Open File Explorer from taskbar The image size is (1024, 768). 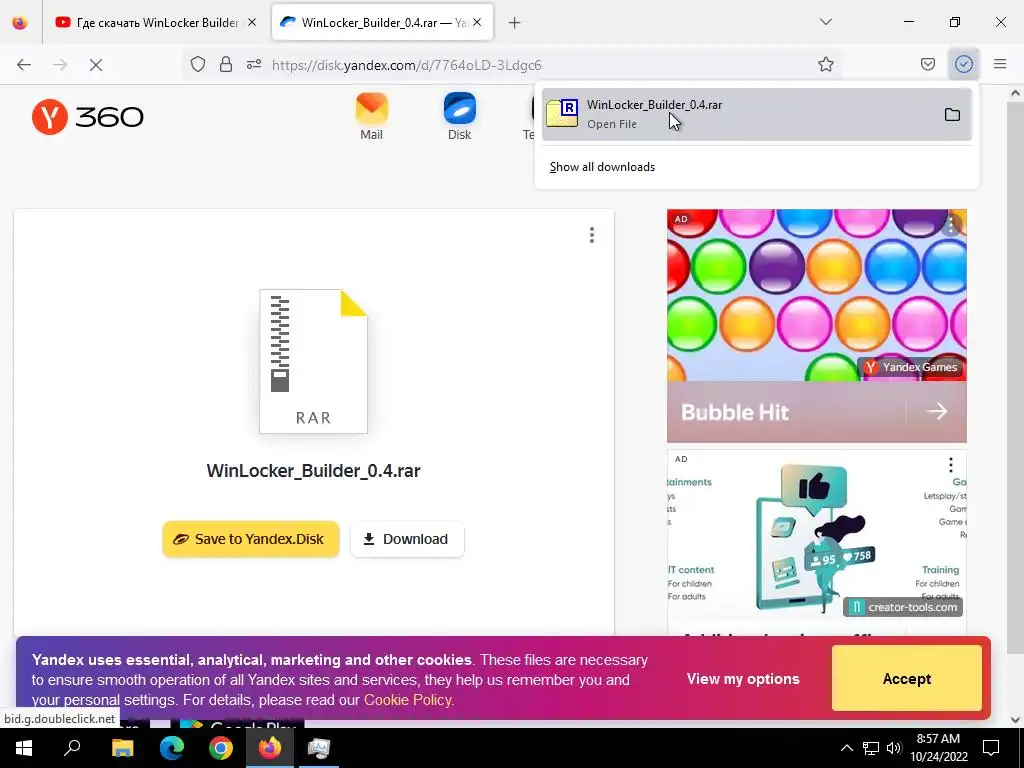122,748
